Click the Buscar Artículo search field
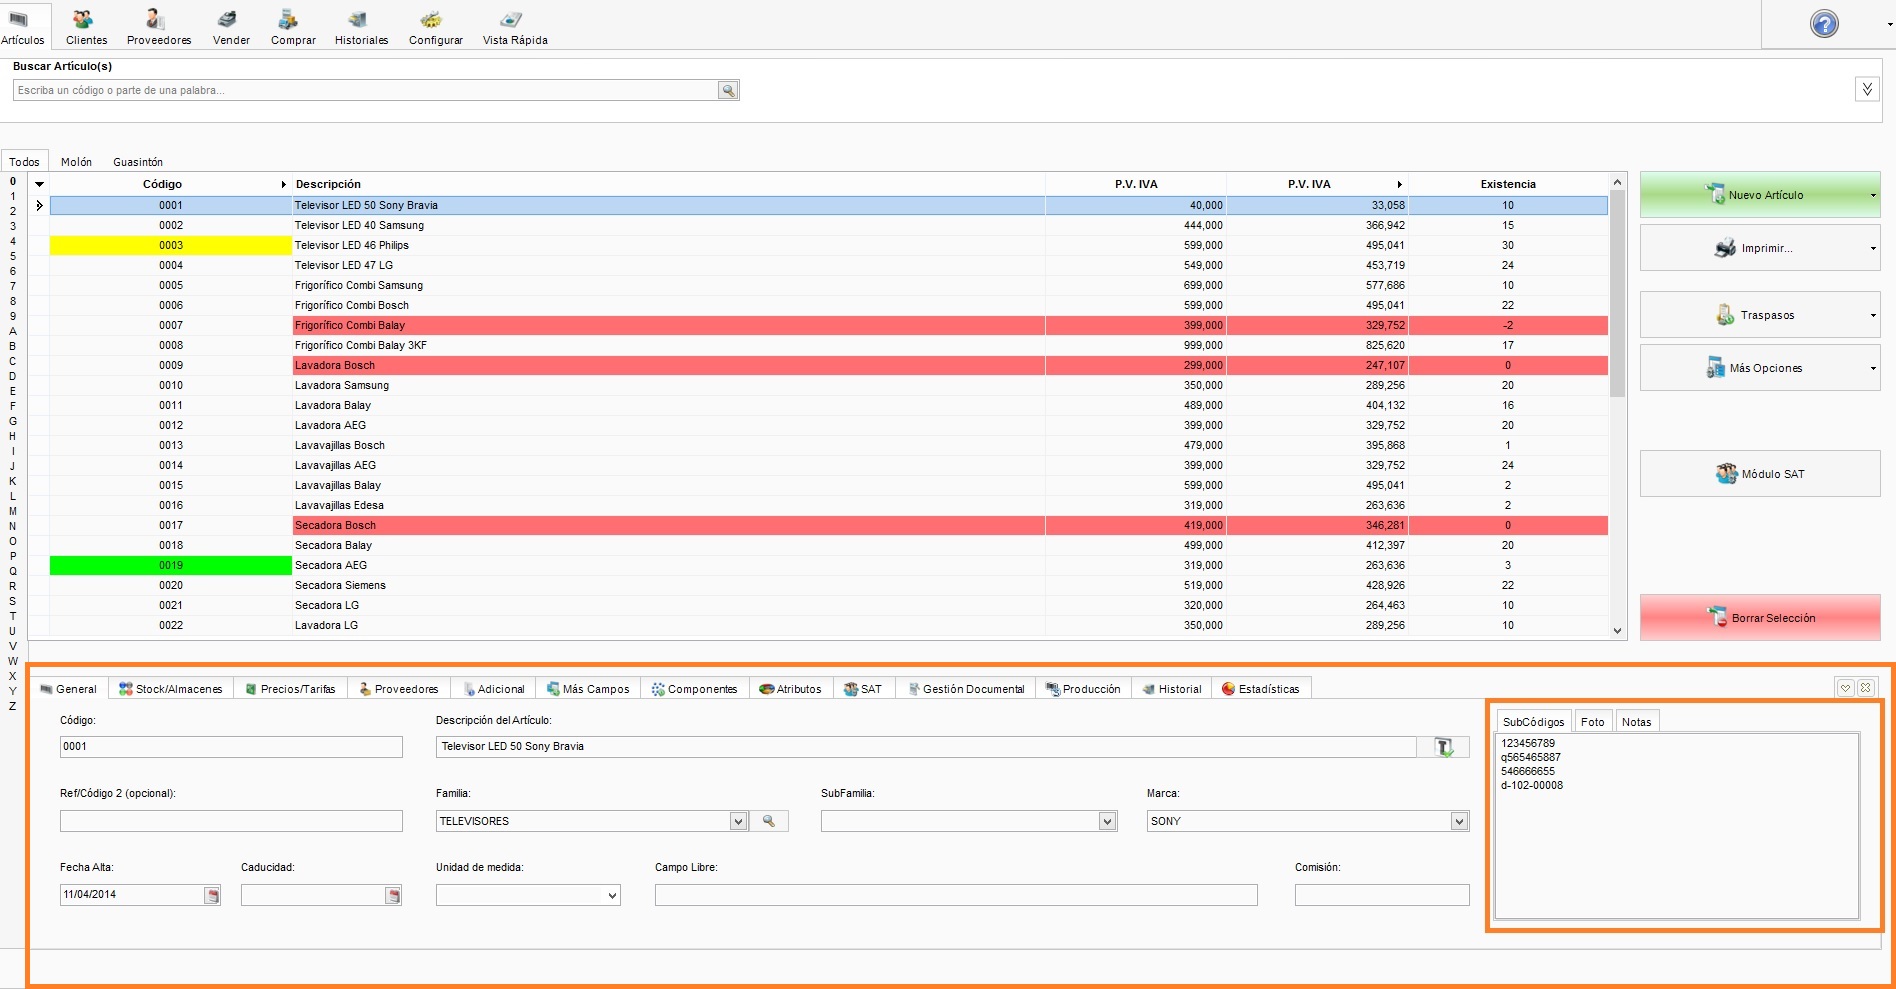 coord(365,90)
